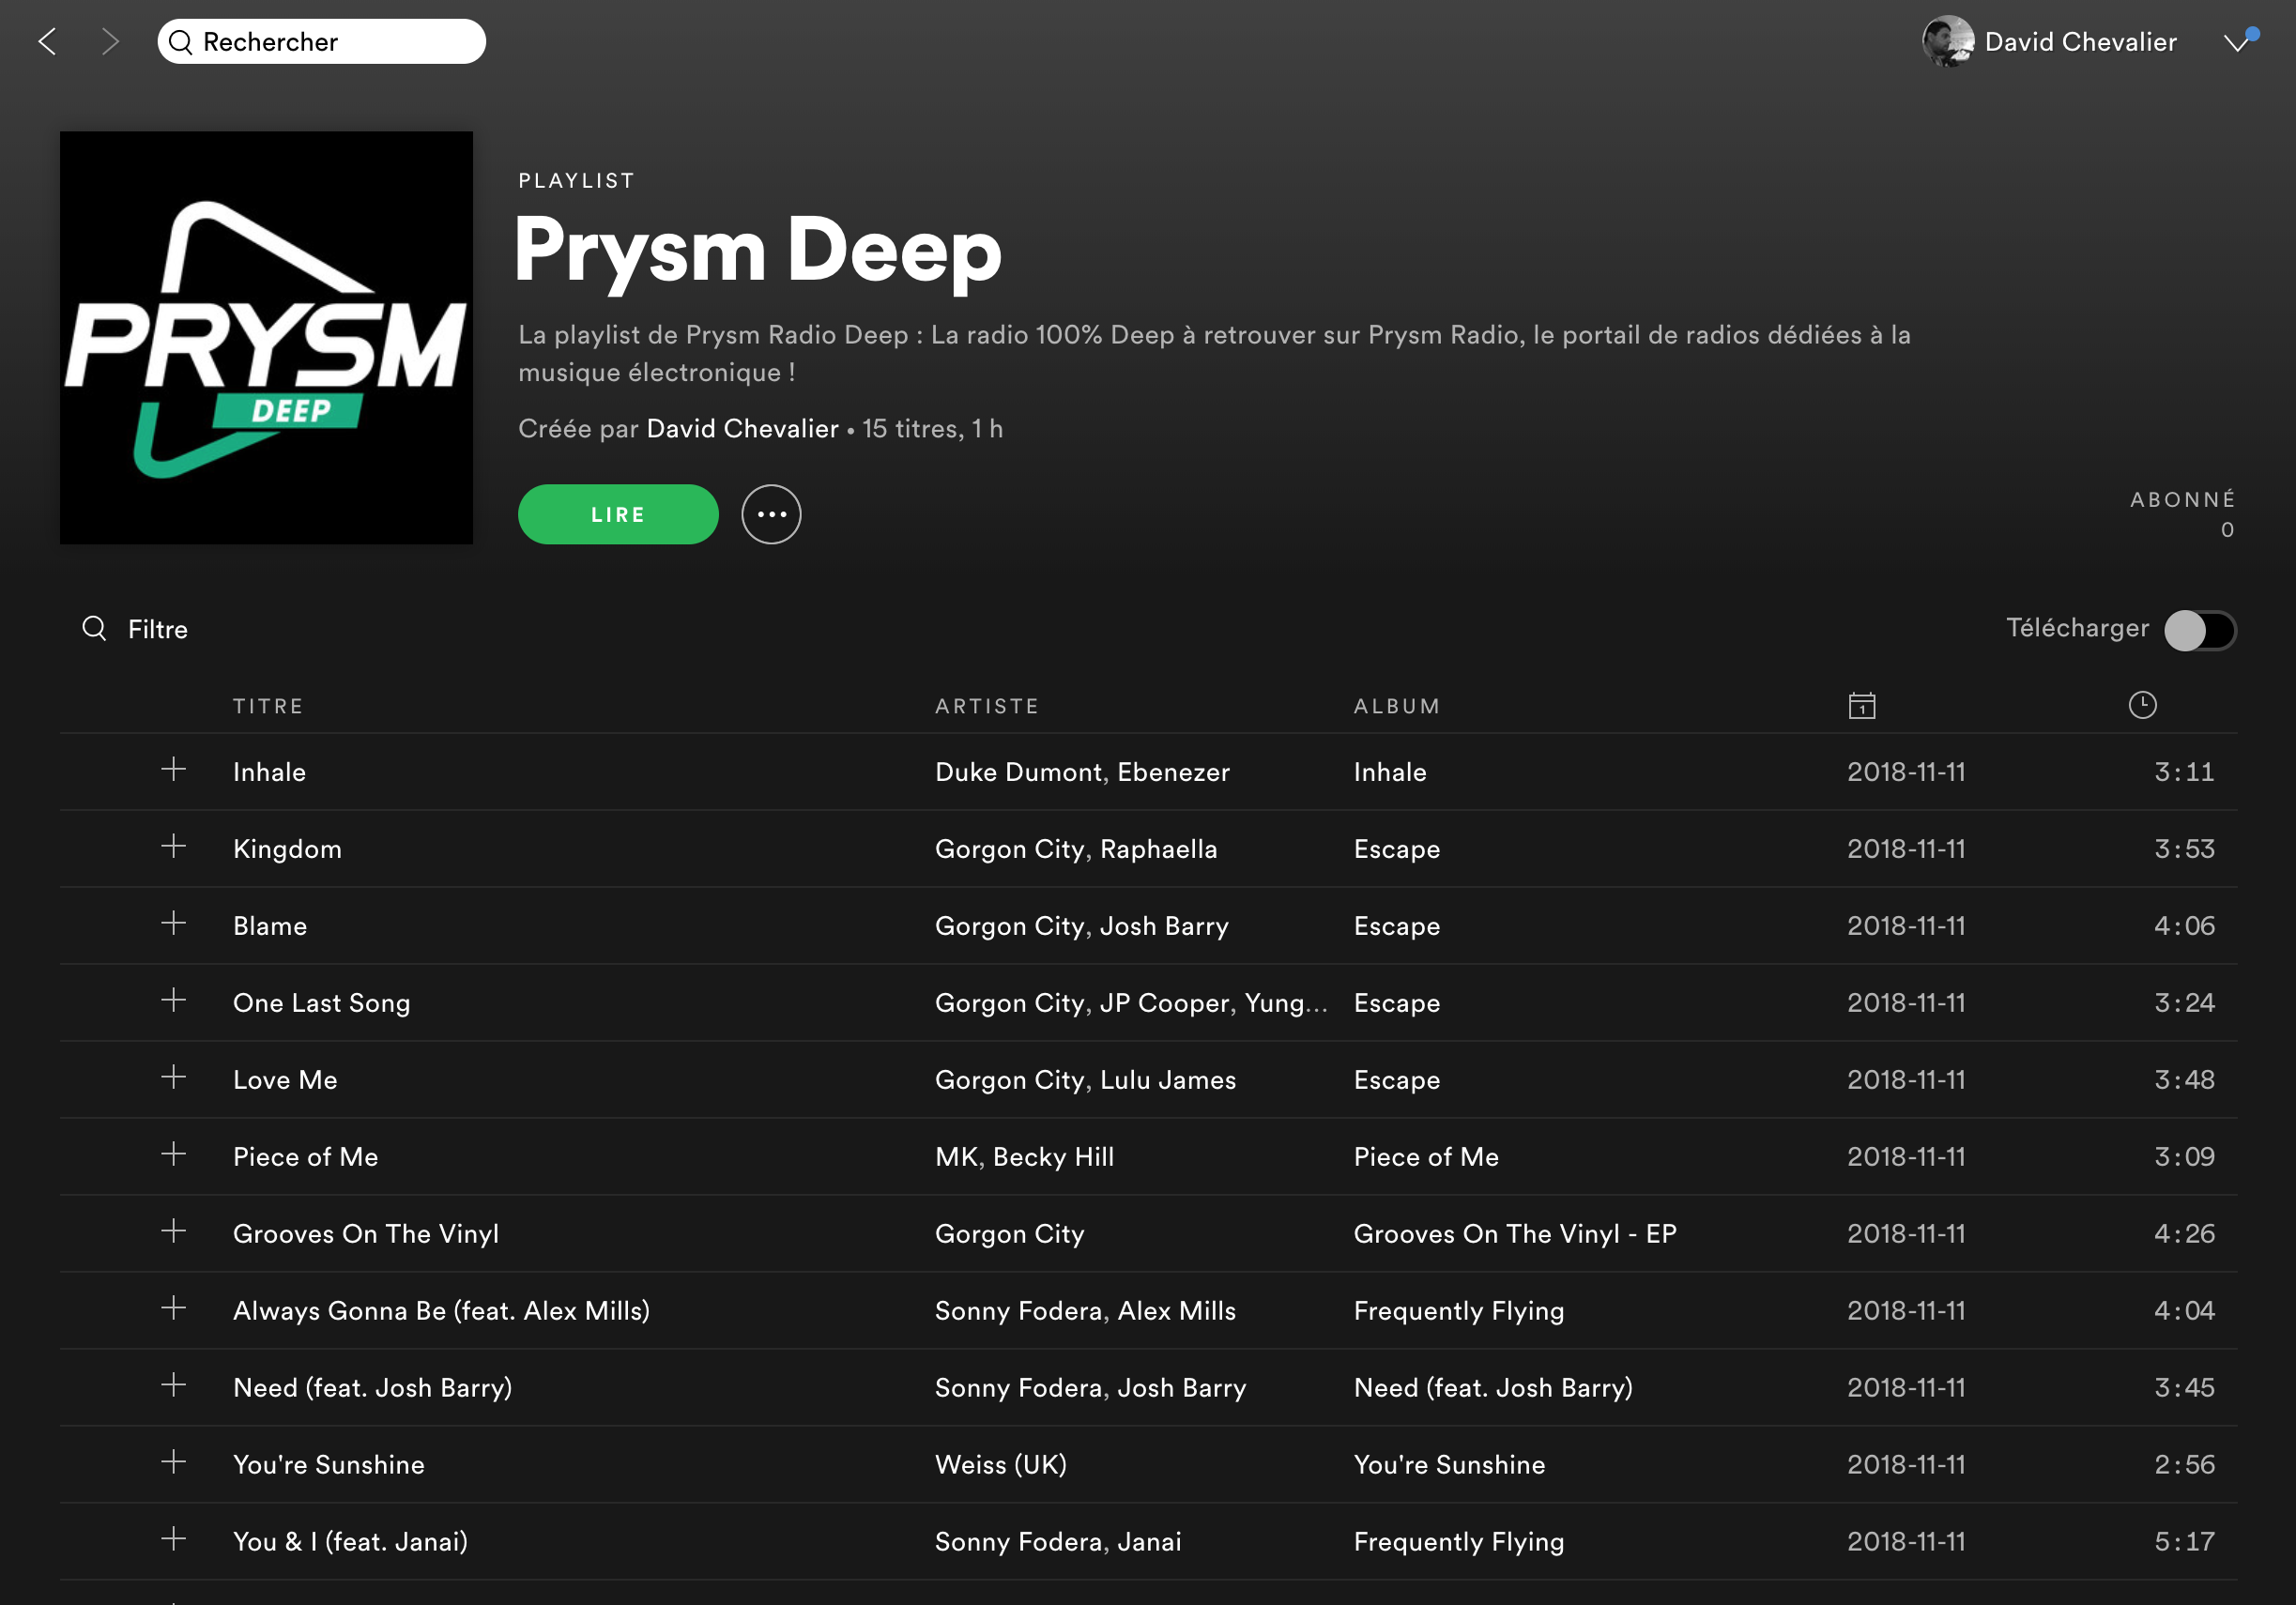Open artist Gorgon City, Raphaella

[1076, 849]
